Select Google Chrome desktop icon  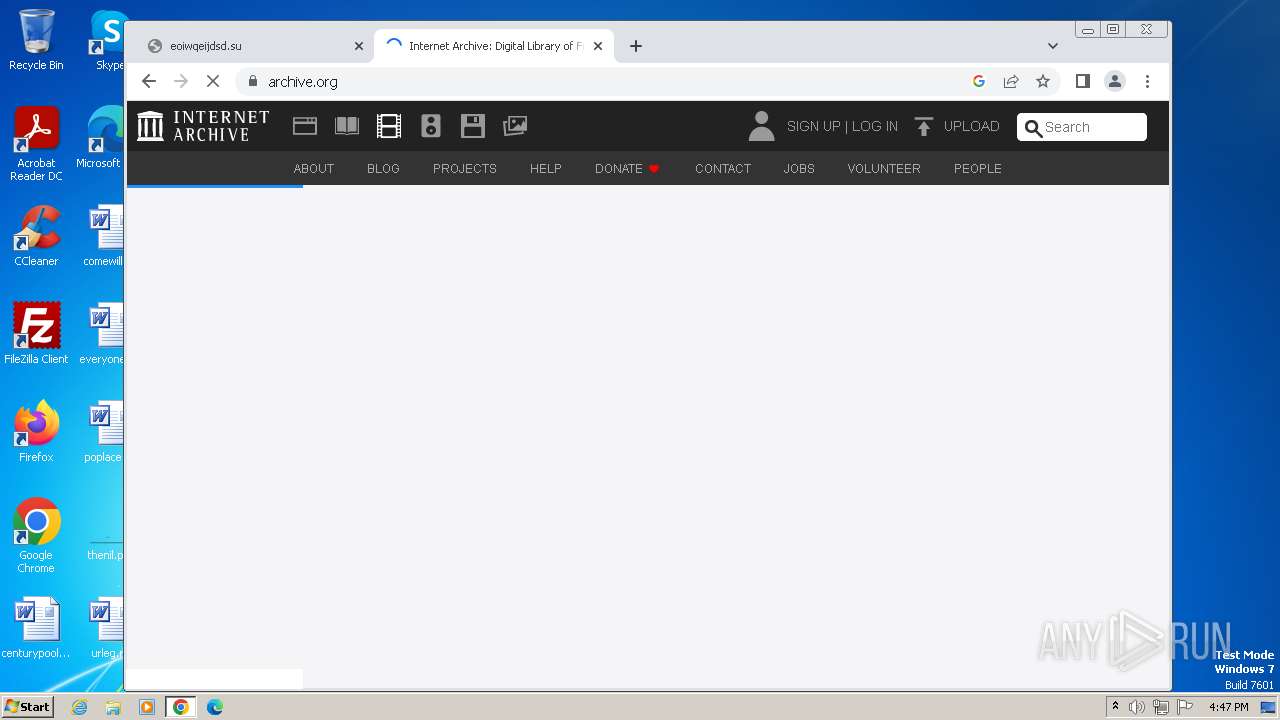(x=36, y=535)
